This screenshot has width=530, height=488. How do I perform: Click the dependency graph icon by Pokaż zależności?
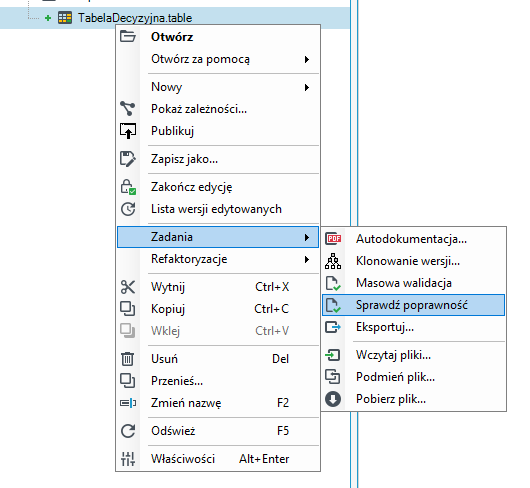127,109
